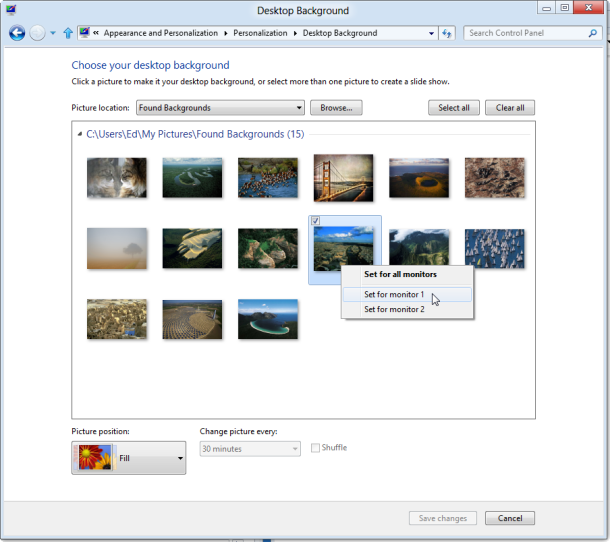Screen dimensions: 610x542
Task: Refresh the address bar location
Action: point(447,33)
